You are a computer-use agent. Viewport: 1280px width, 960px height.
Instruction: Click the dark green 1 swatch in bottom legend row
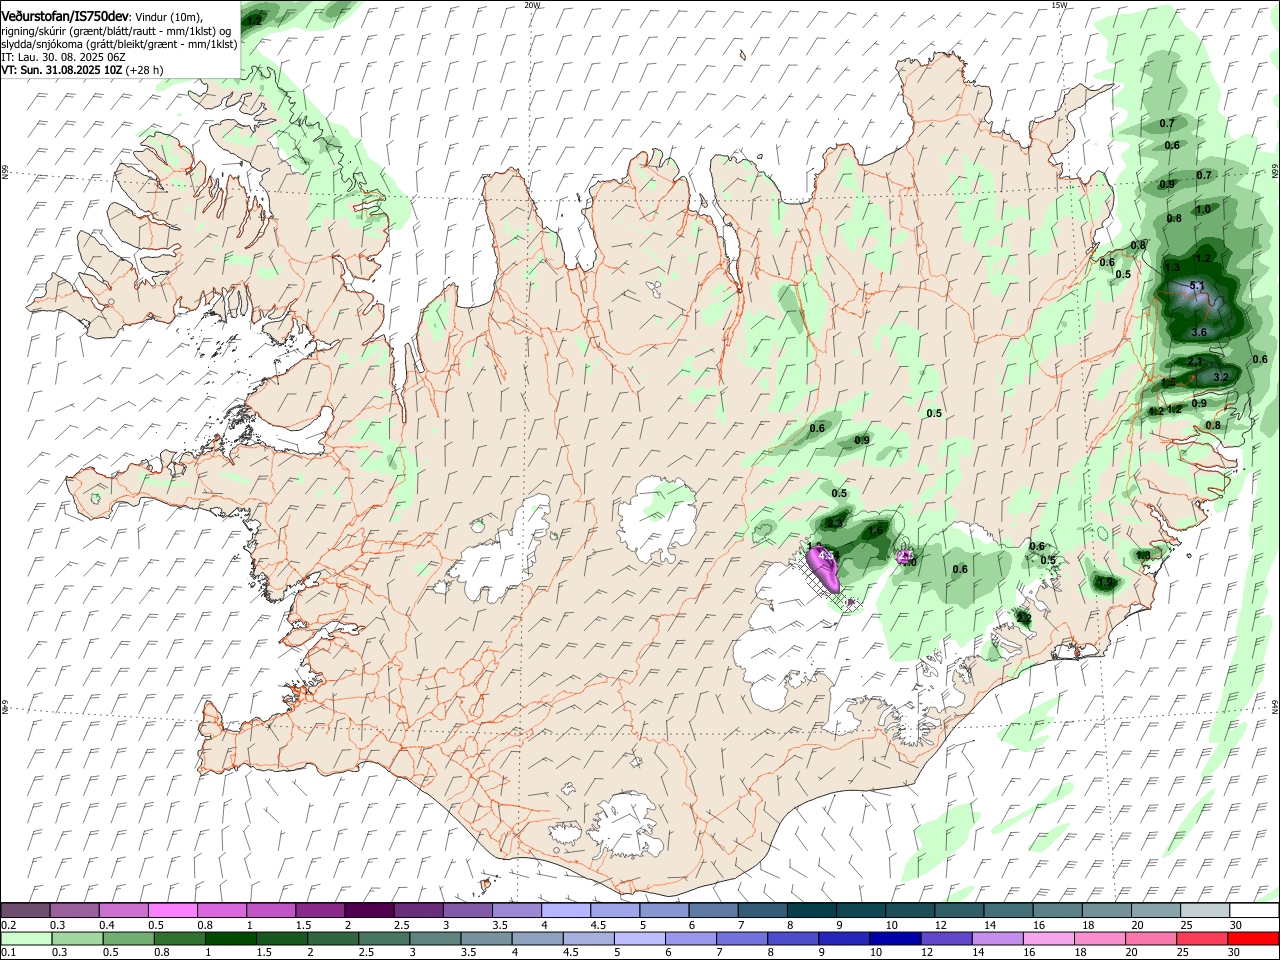pos(231,939)
